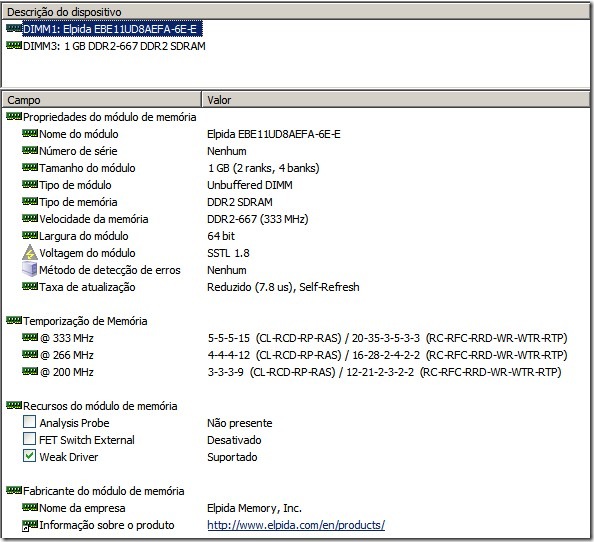Select the Não presente value
The image size is (594, 542).
pyautogui.click(x=239, y=423)
